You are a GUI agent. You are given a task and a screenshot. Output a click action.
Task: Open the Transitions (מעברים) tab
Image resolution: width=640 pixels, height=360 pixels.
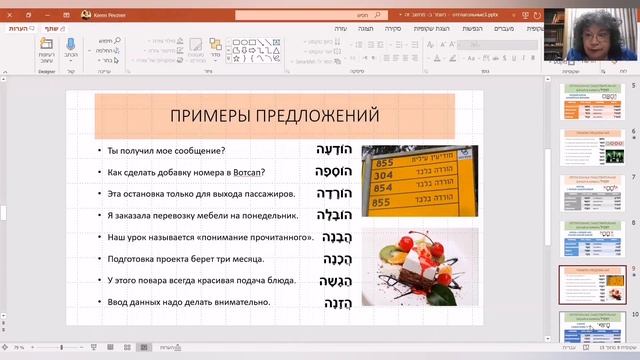504,29
